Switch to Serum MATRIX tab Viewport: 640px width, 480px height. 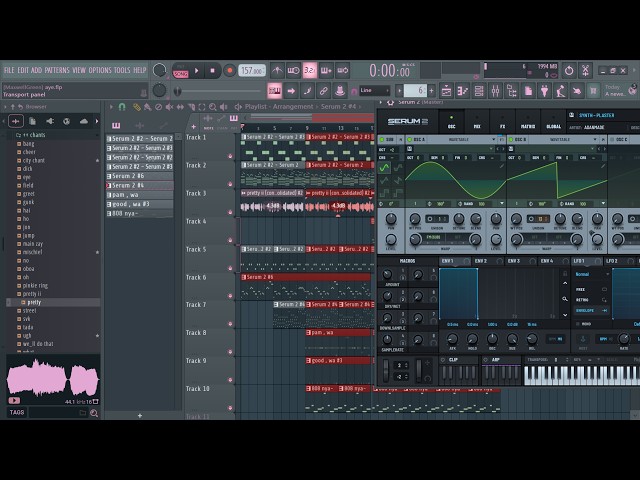[528, 122]
